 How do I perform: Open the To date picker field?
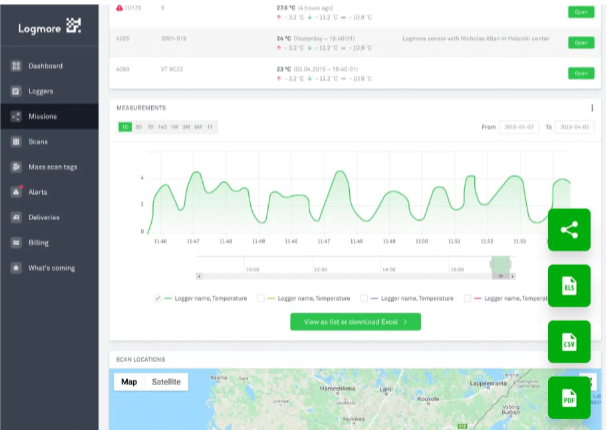(574, 127)
